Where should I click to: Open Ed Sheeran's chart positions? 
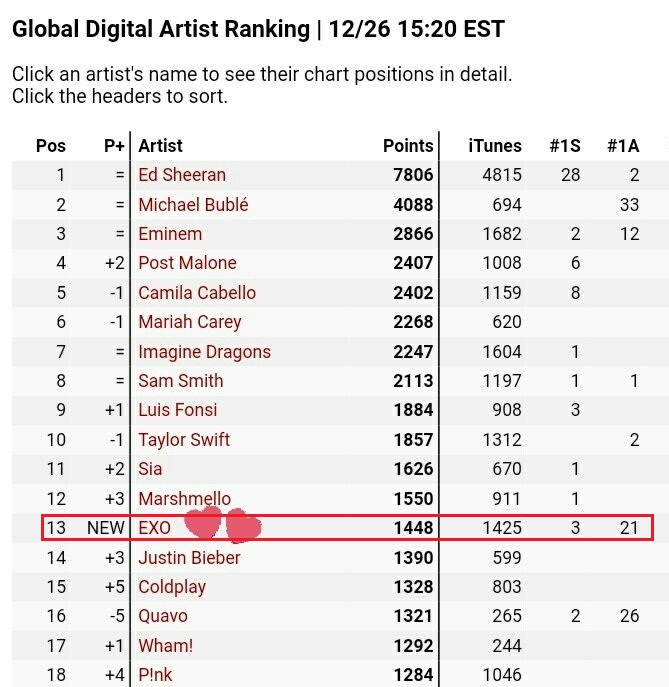(182, 175)
